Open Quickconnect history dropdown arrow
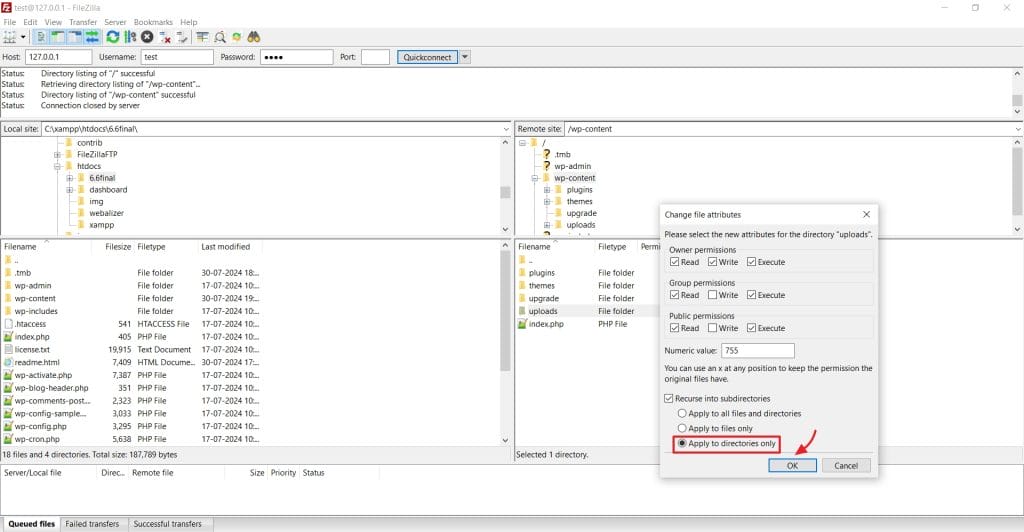Viewport: 1024px width, 532px height. (x=465, y=57)
